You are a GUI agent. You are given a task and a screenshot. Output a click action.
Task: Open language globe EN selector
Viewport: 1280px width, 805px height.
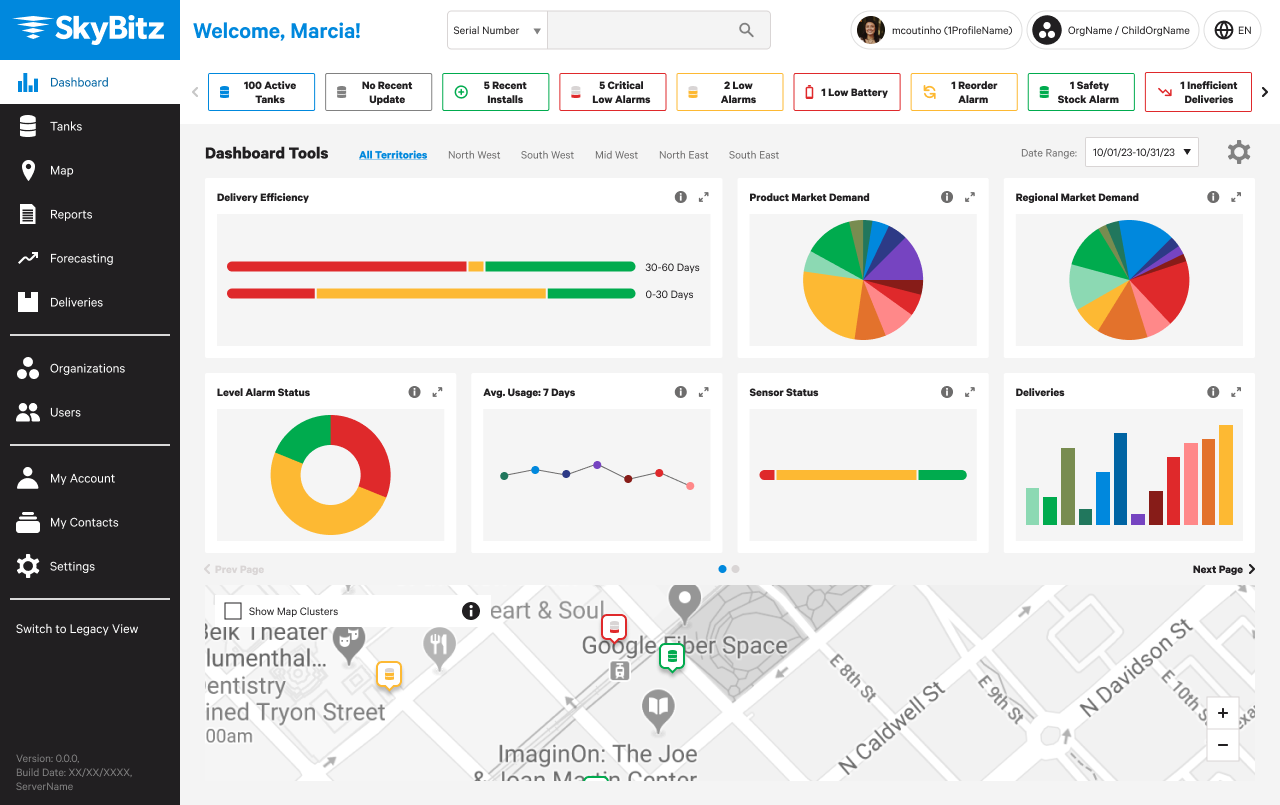coord(1232,30)
